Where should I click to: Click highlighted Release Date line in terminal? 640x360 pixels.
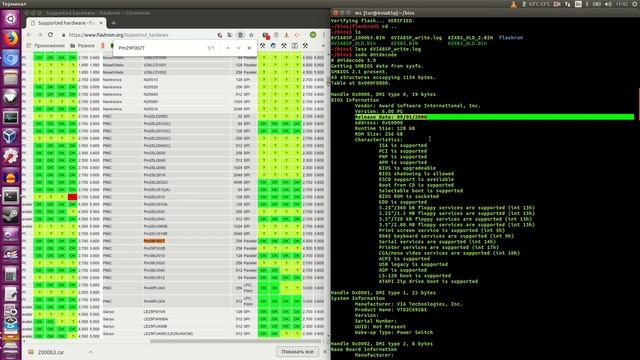tap(494, 117)
